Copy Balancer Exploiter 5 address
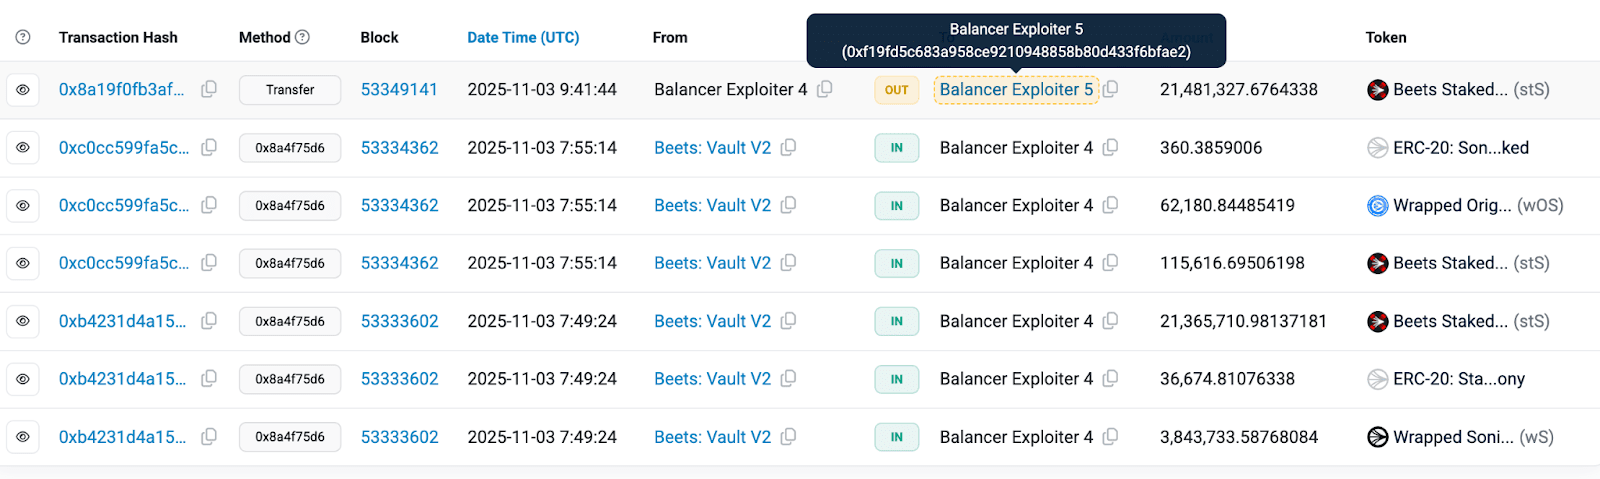The image size is (1600, 479). point(1110,89)
